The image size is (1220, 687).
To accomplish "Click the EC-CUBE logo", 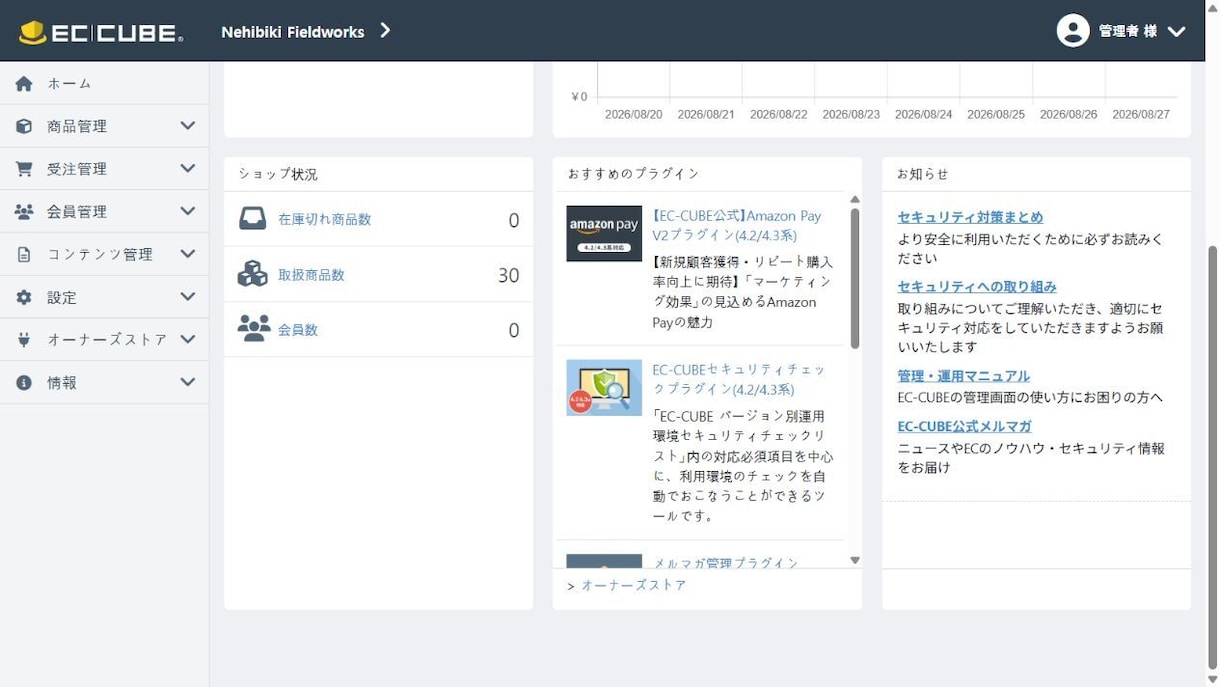I will [101, 32].
